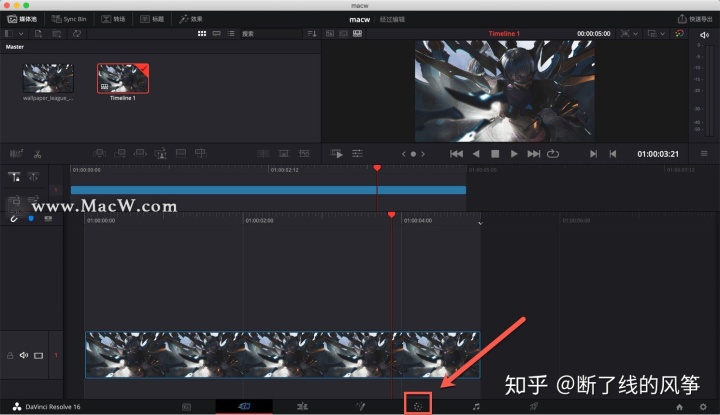
Task: Open the Media Pool (媒体池) tab
Action: (x=22, y=19)
